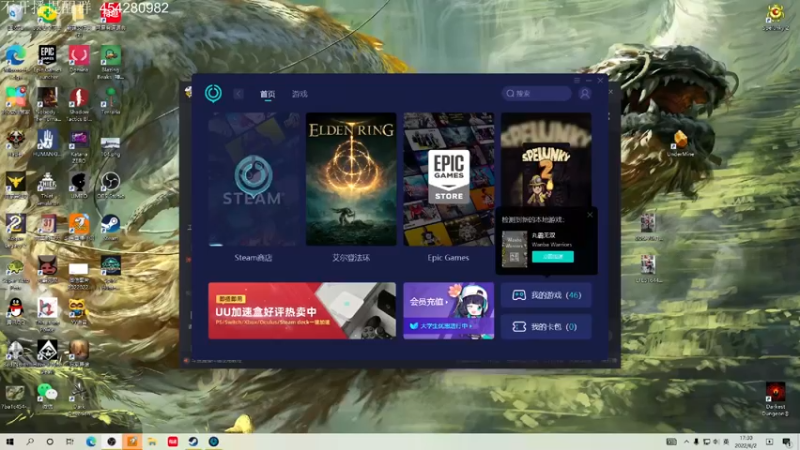Open the 会员充值 membership banner
Screen dimensions: 800x450
[448, 311]
